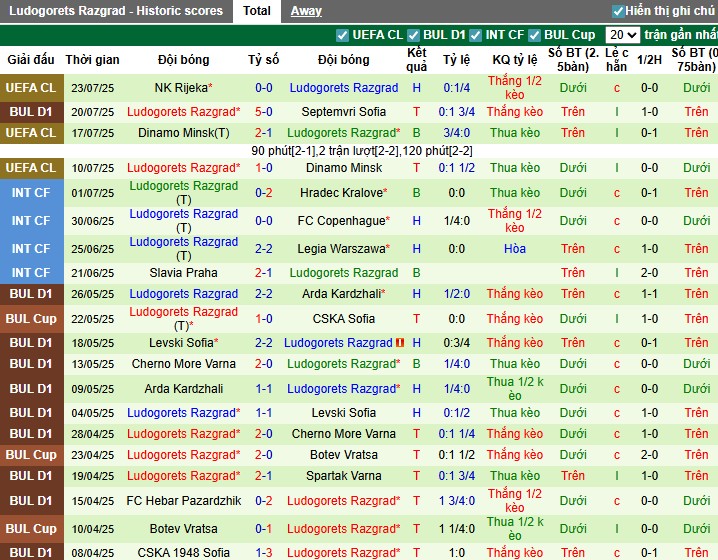Open Hradec Kralove team link

point(343,193)
